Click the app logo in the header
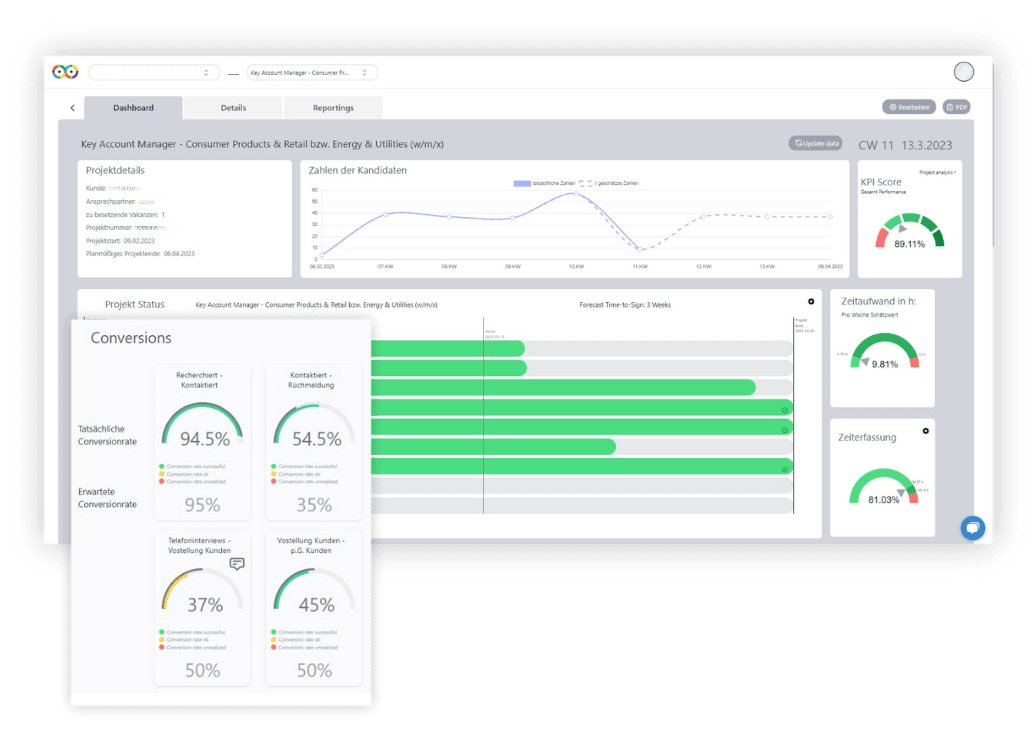This screenshot has width=1034, height=735. click(x=65, y=72)
